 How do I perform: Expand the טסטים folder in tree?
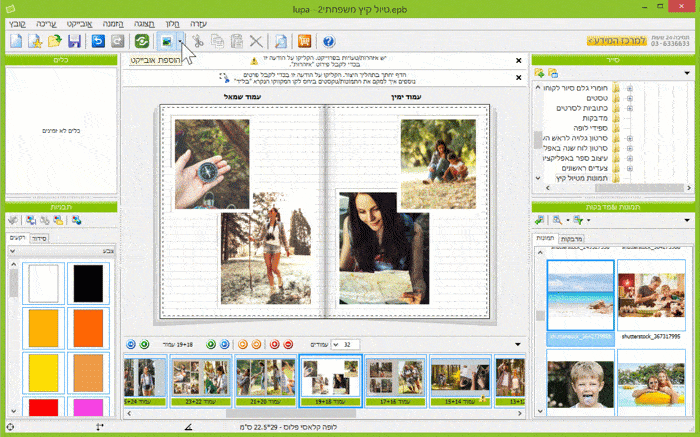pos(629,100)
